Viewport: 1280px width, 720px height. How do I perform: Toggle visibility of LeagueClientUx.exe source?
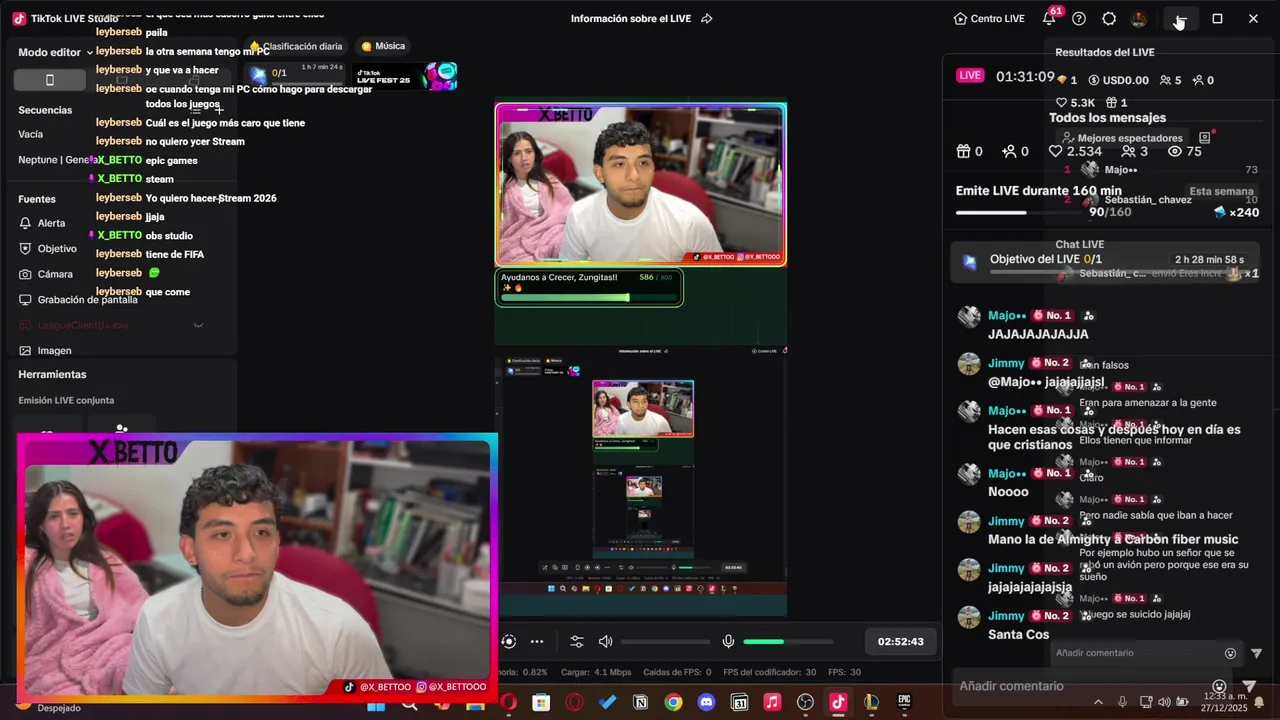point(198,325)
